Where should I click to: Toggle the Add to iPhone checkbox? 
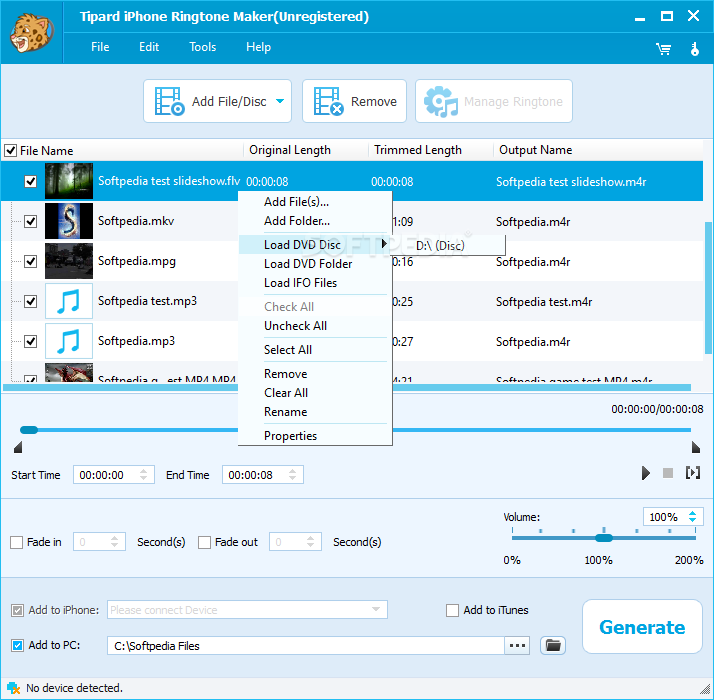point(17,610)
